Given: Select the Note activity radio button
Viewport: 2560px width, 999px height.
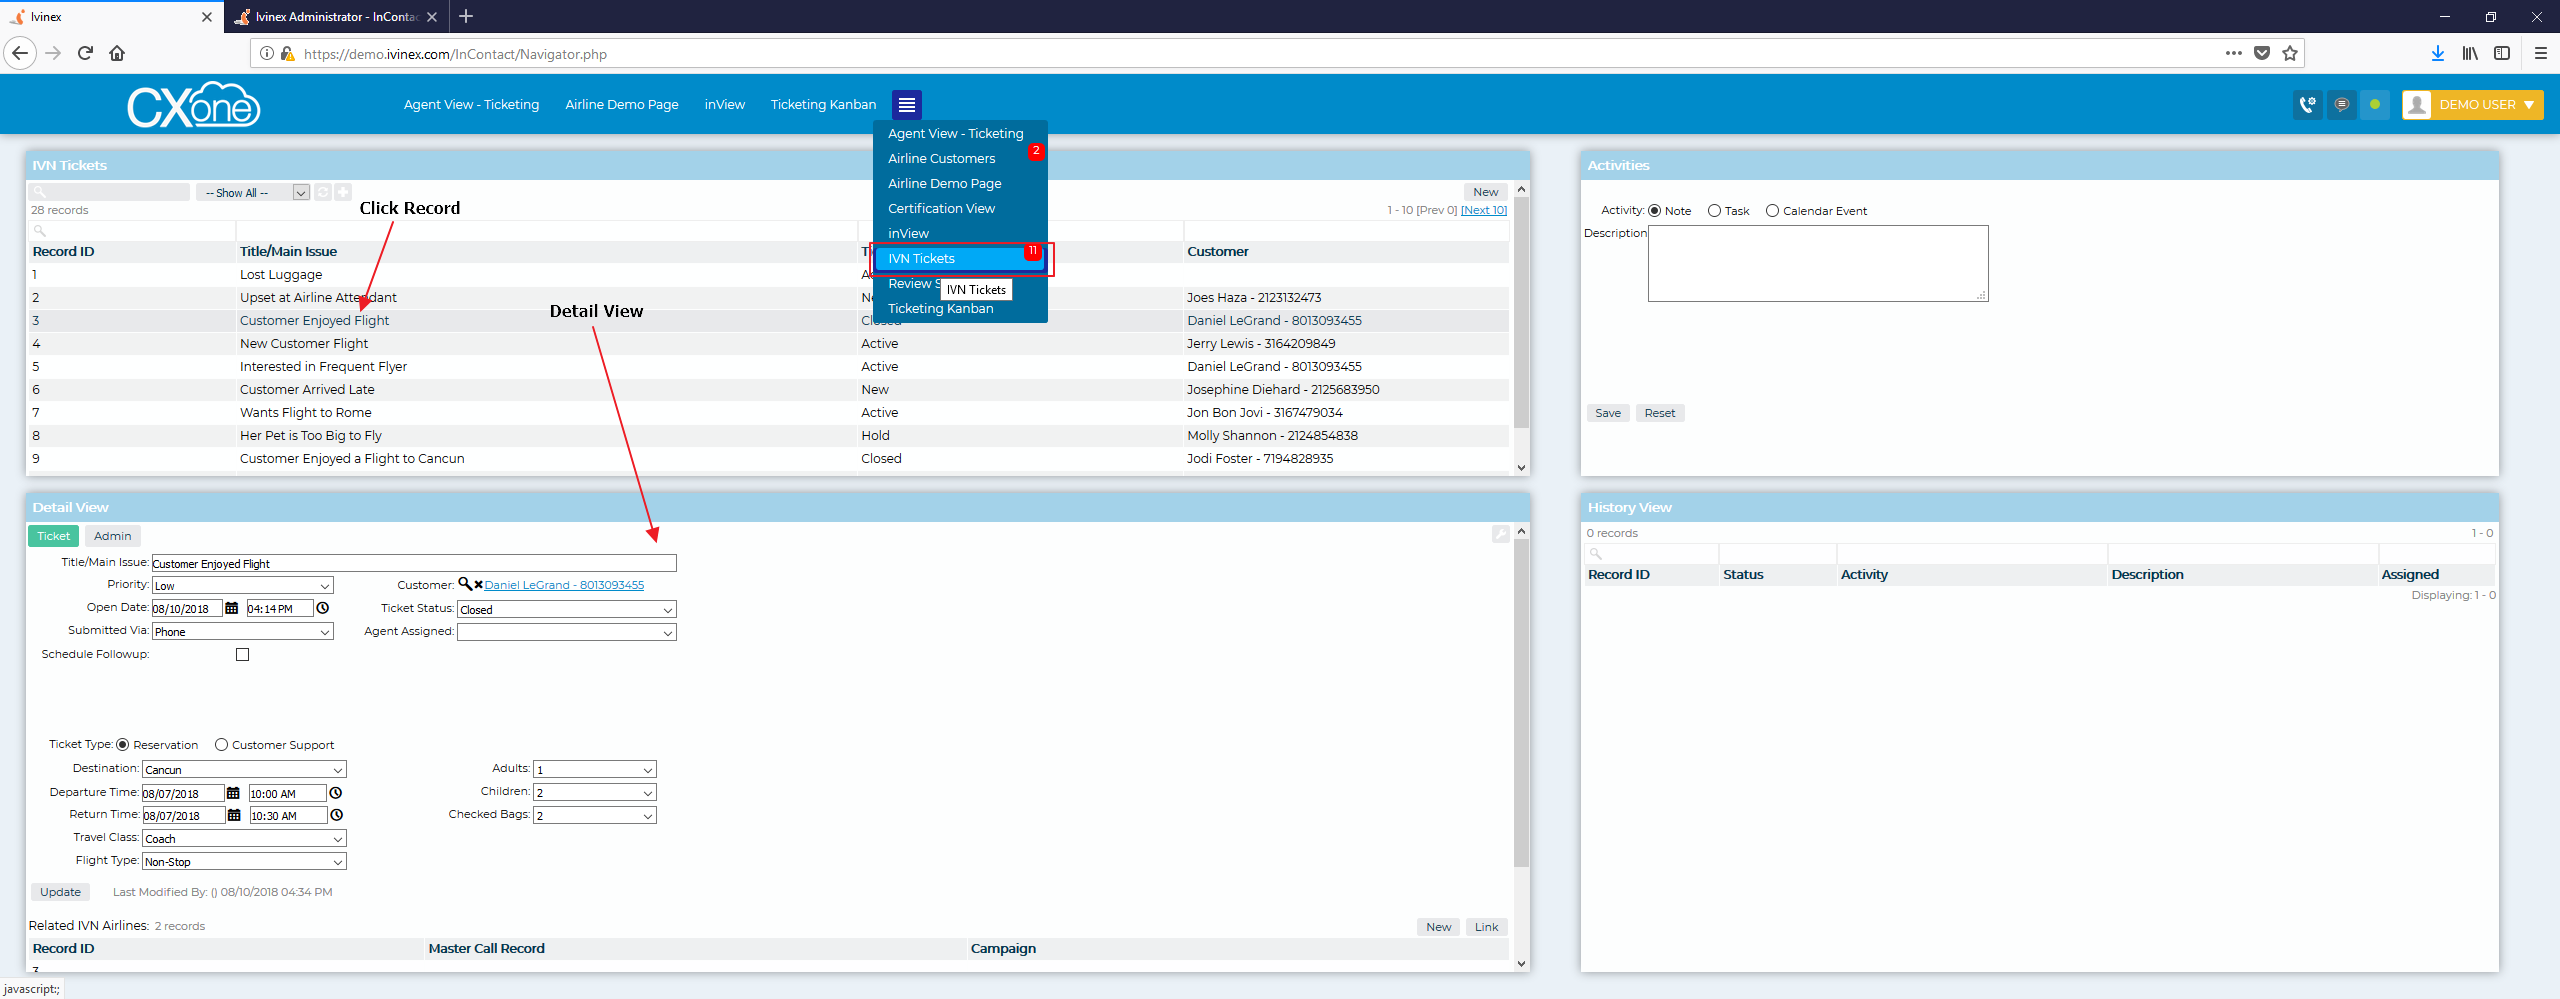Looking at the screenshot, I should tap(1655, 211).
